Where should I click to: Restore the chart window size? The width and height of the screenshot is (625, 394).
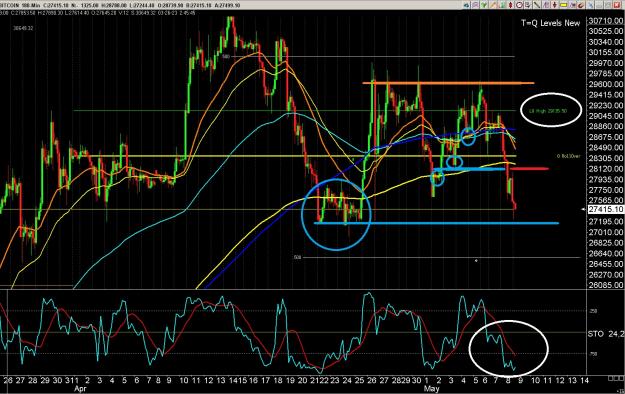(608, 5)
